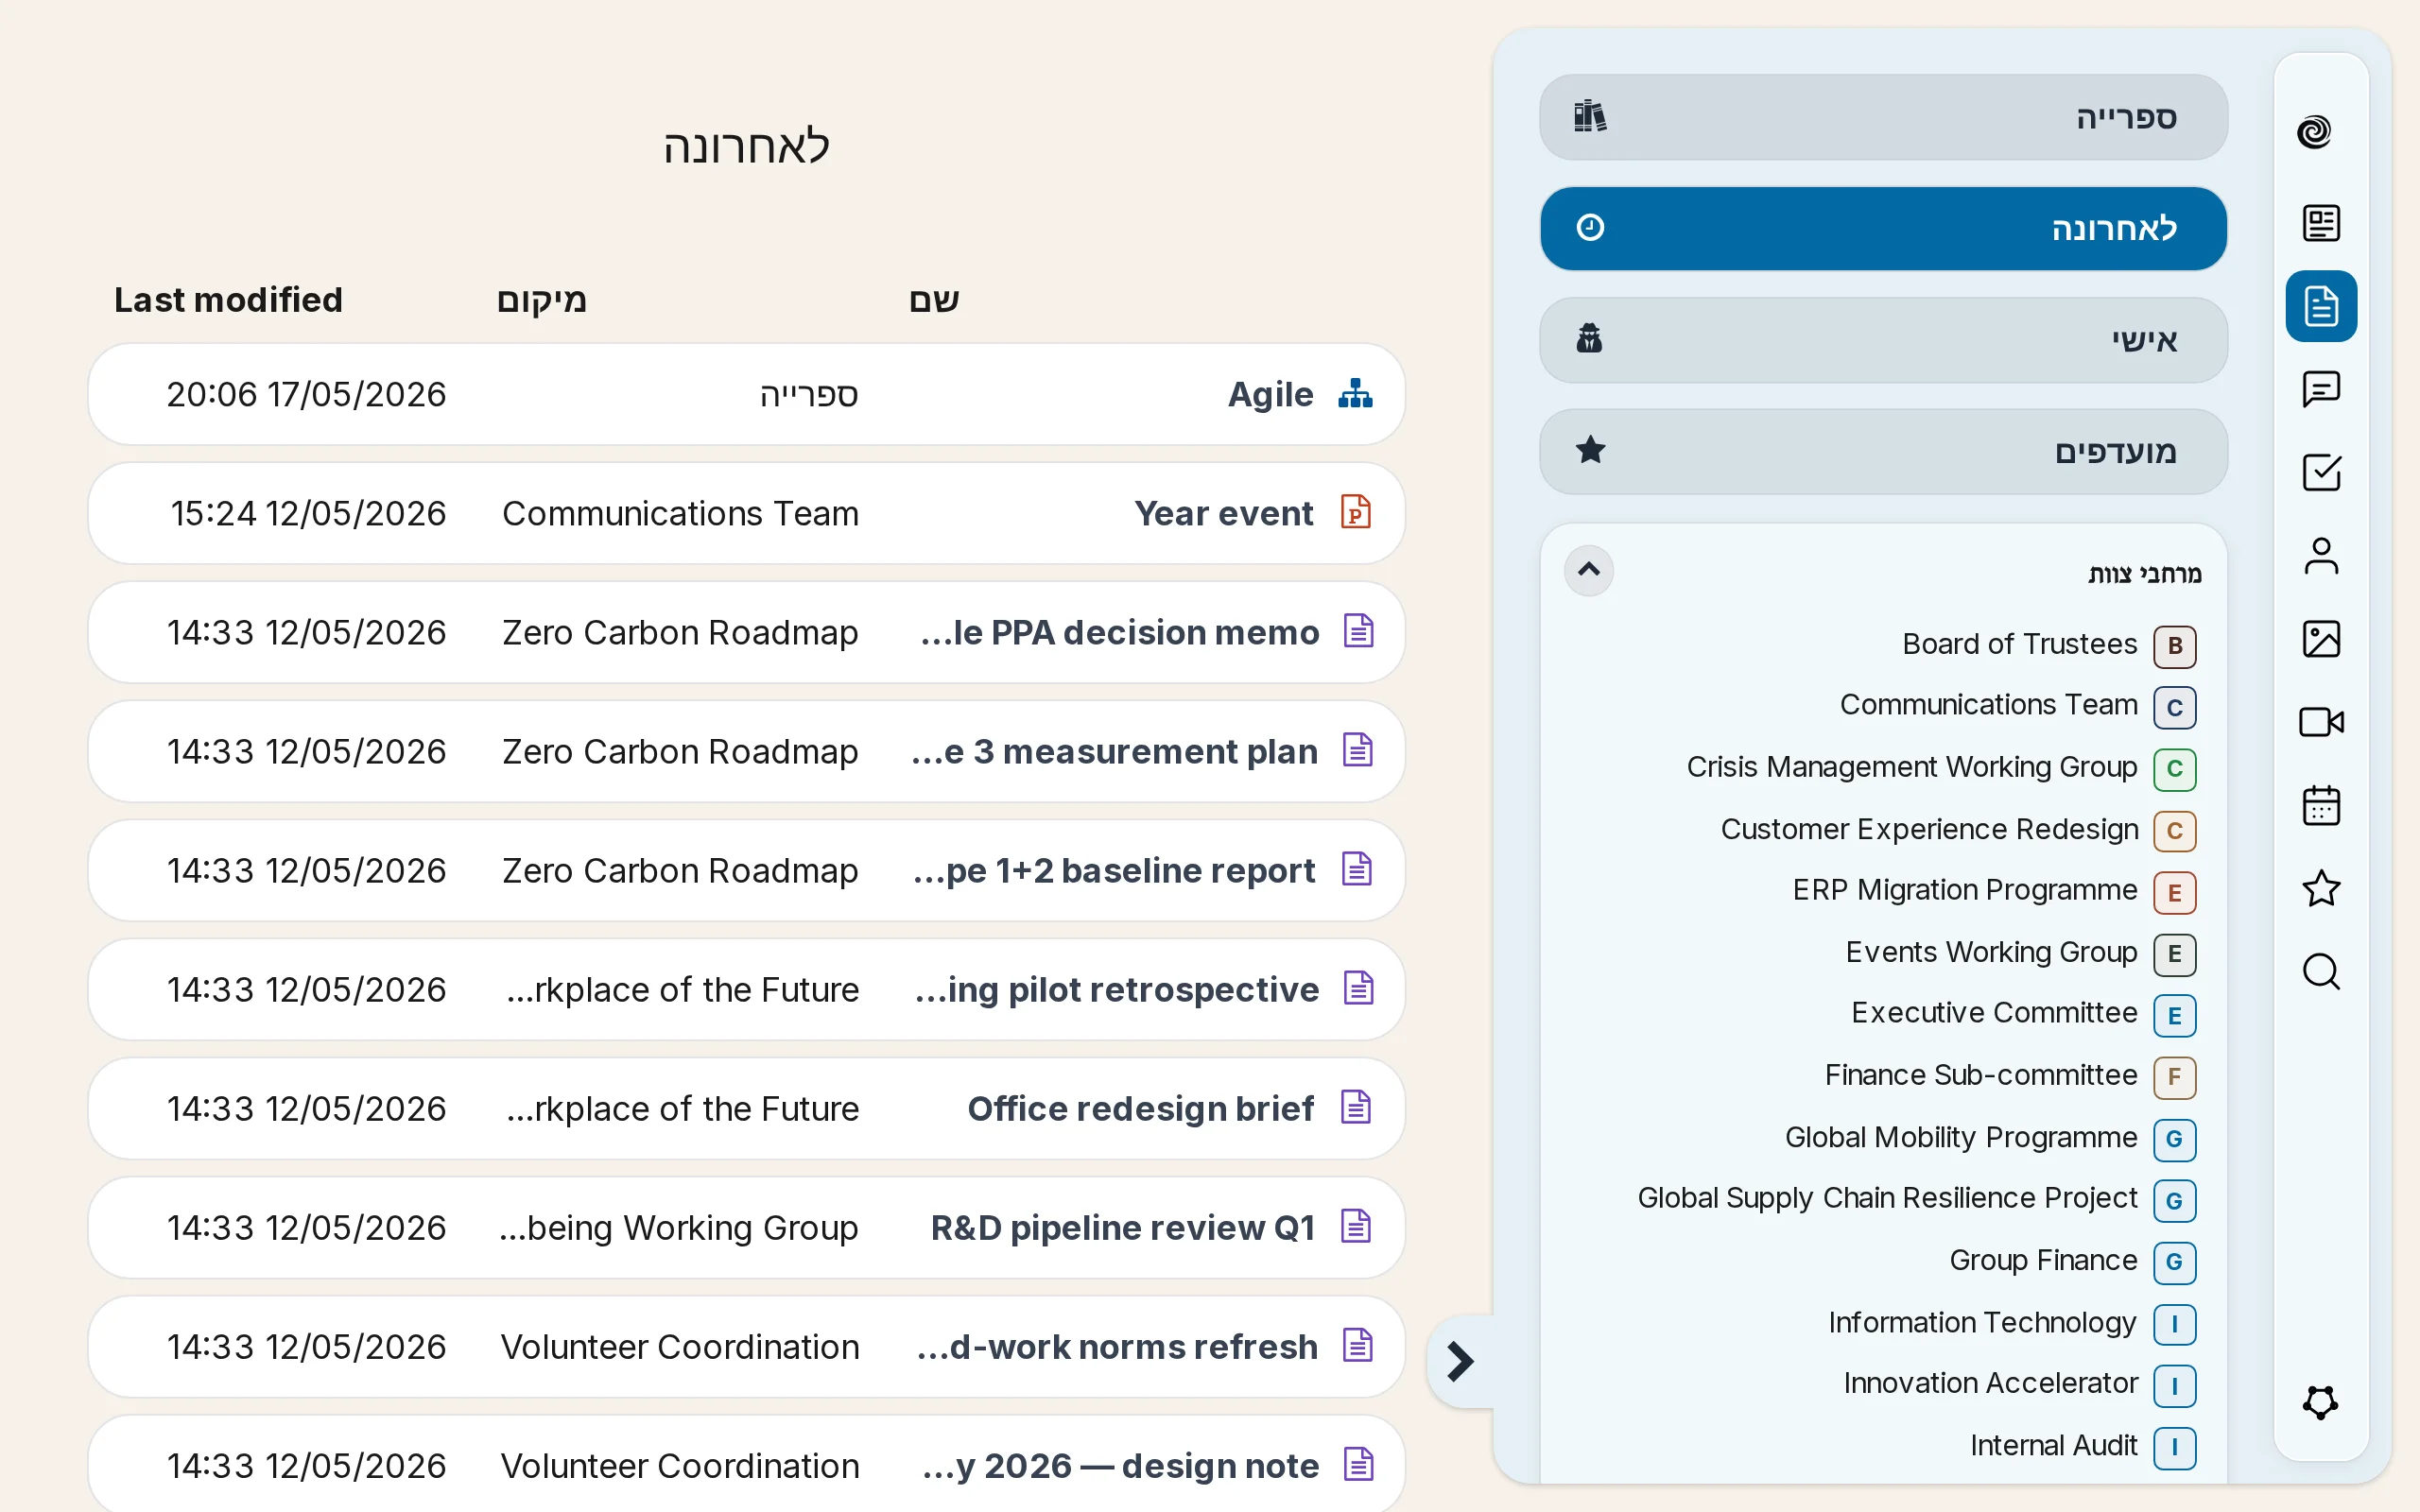
Task: Open the Executive Committee space
Action: coord(1994,1013)
